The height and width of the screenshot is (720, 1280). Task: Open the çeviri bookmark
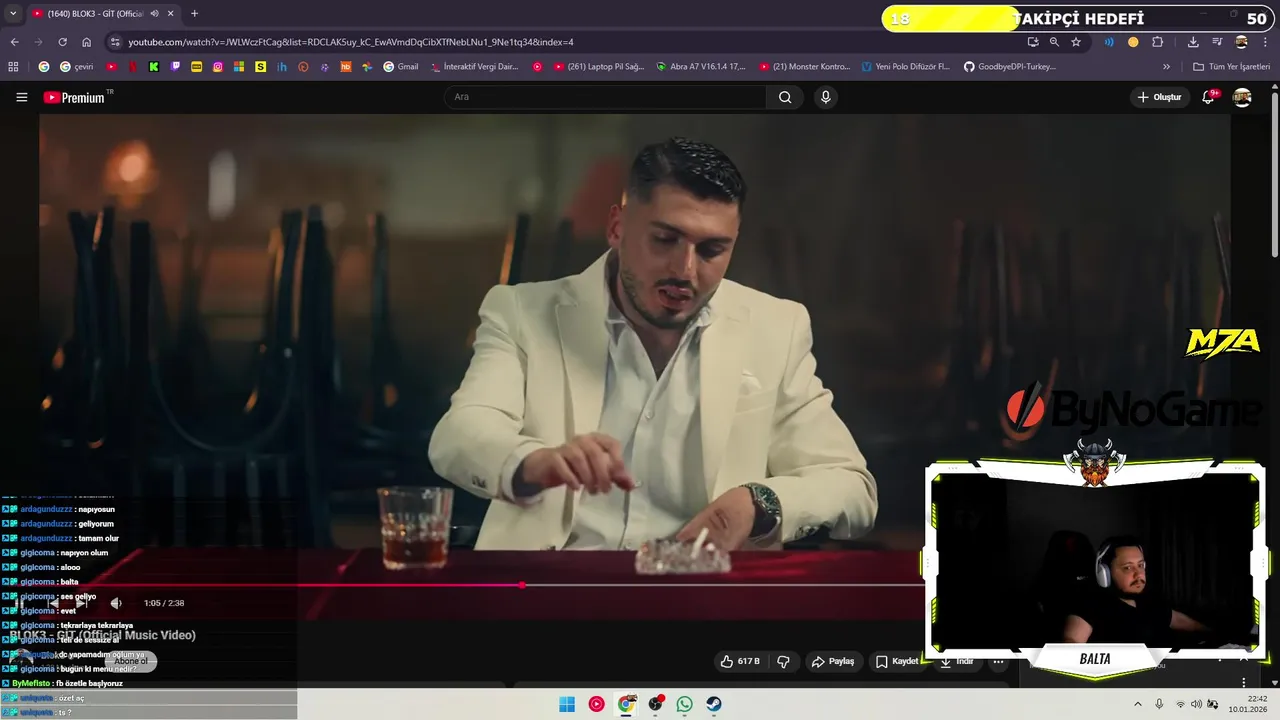[x=77, y=67]
